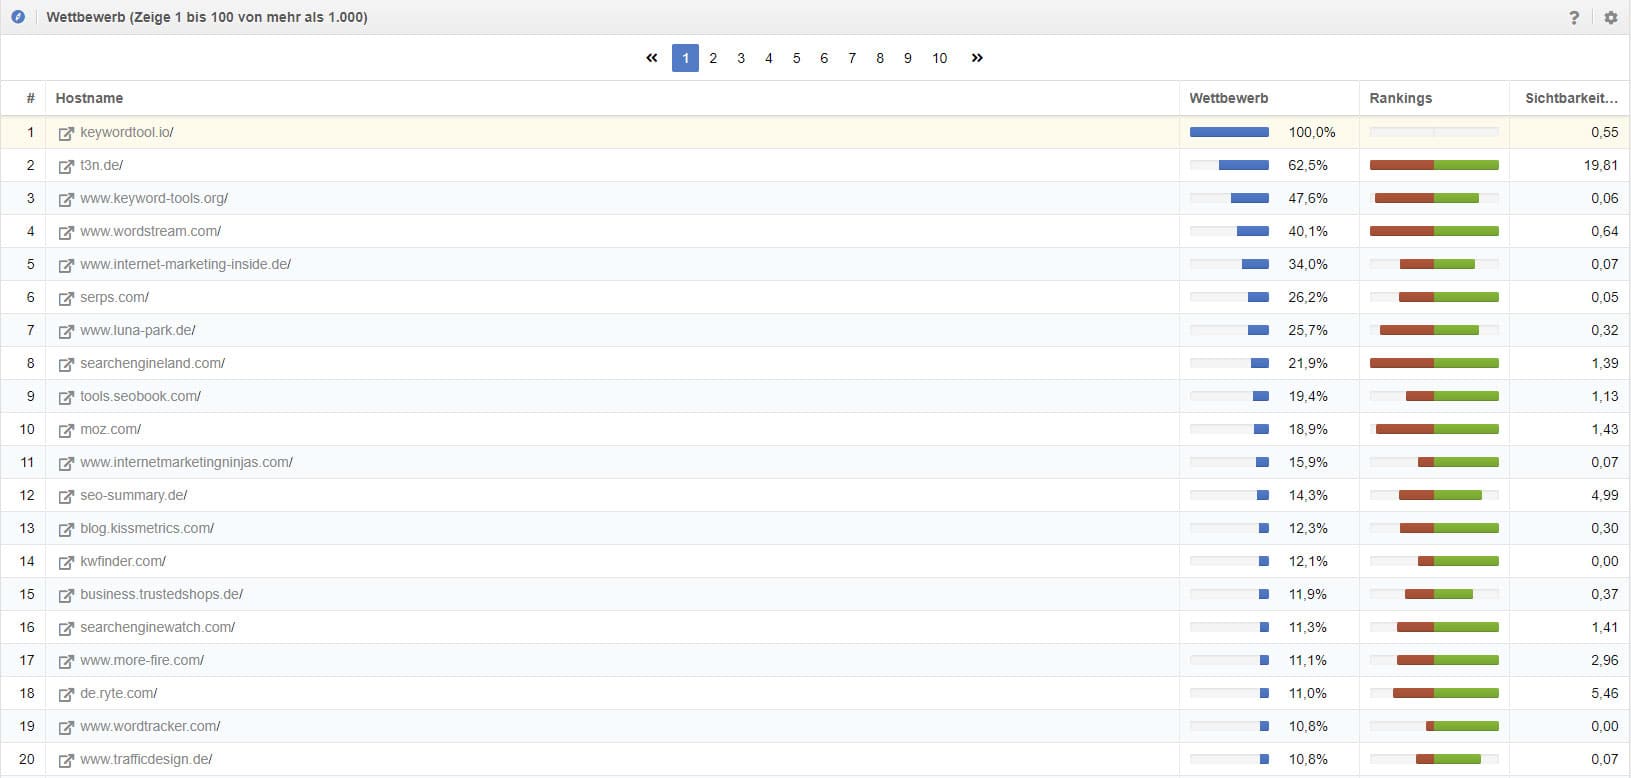Open external link icon for moz.com
1631x778 pixels.
(66, 430)
